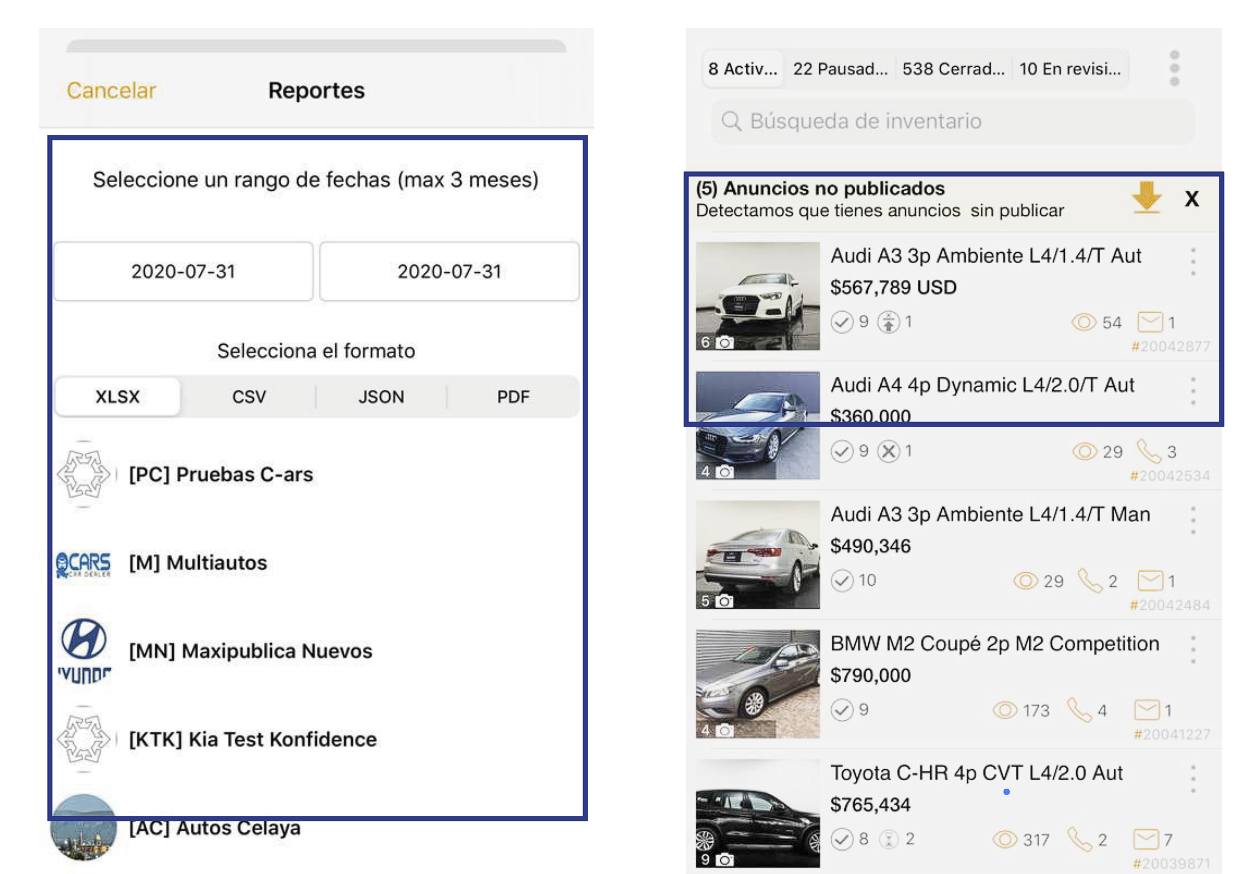Tap listing ID #20042877

[x=1170, y=346]
